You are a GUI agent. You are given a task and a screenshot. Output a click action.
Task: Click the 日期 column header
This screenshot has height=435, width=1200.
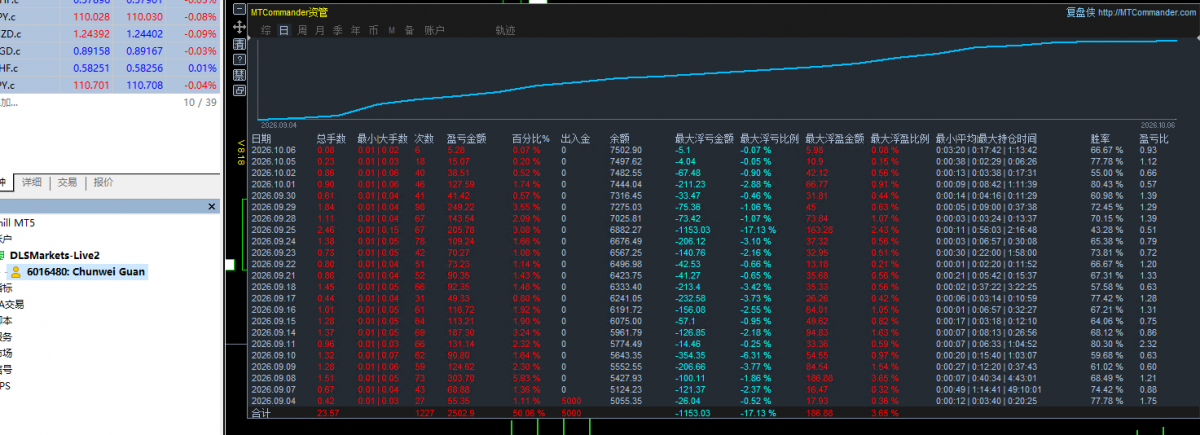pos(261,138)
